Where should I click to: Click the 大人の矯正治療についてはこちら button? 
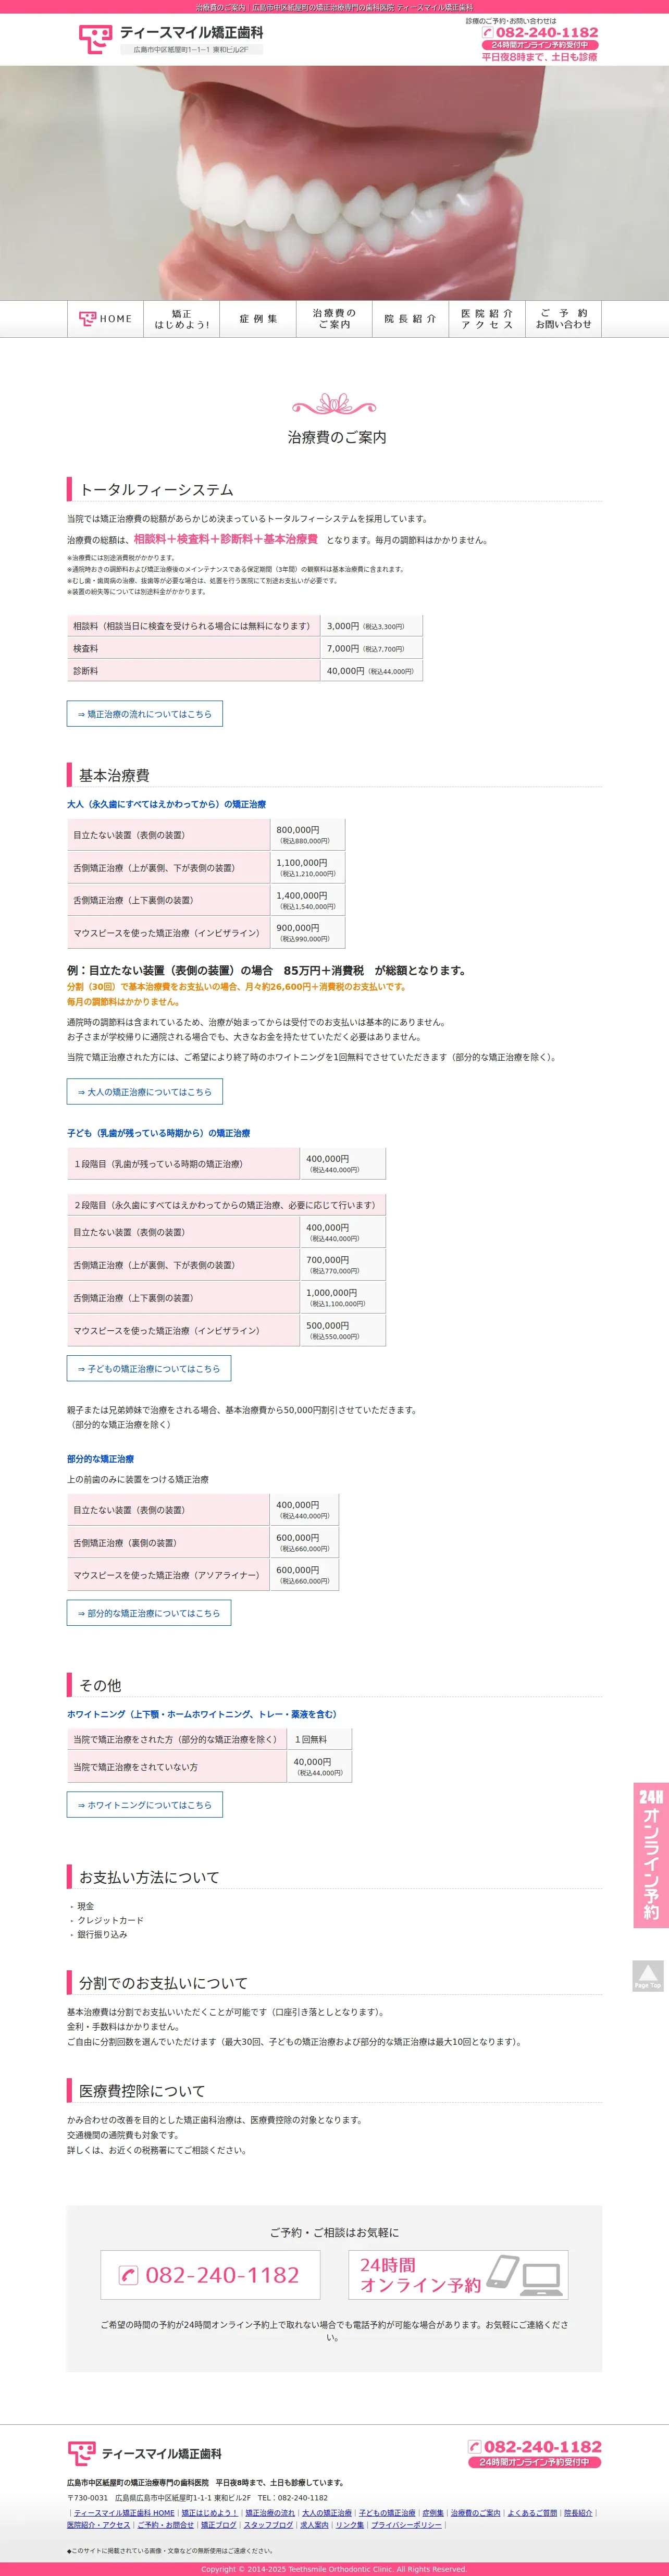(145, 1092)
